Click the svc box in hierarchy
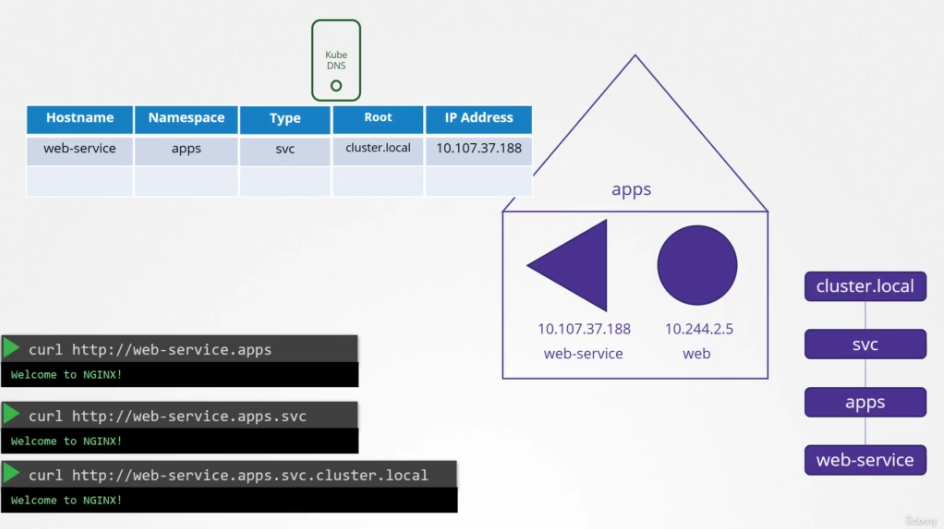 click(865, 344)
